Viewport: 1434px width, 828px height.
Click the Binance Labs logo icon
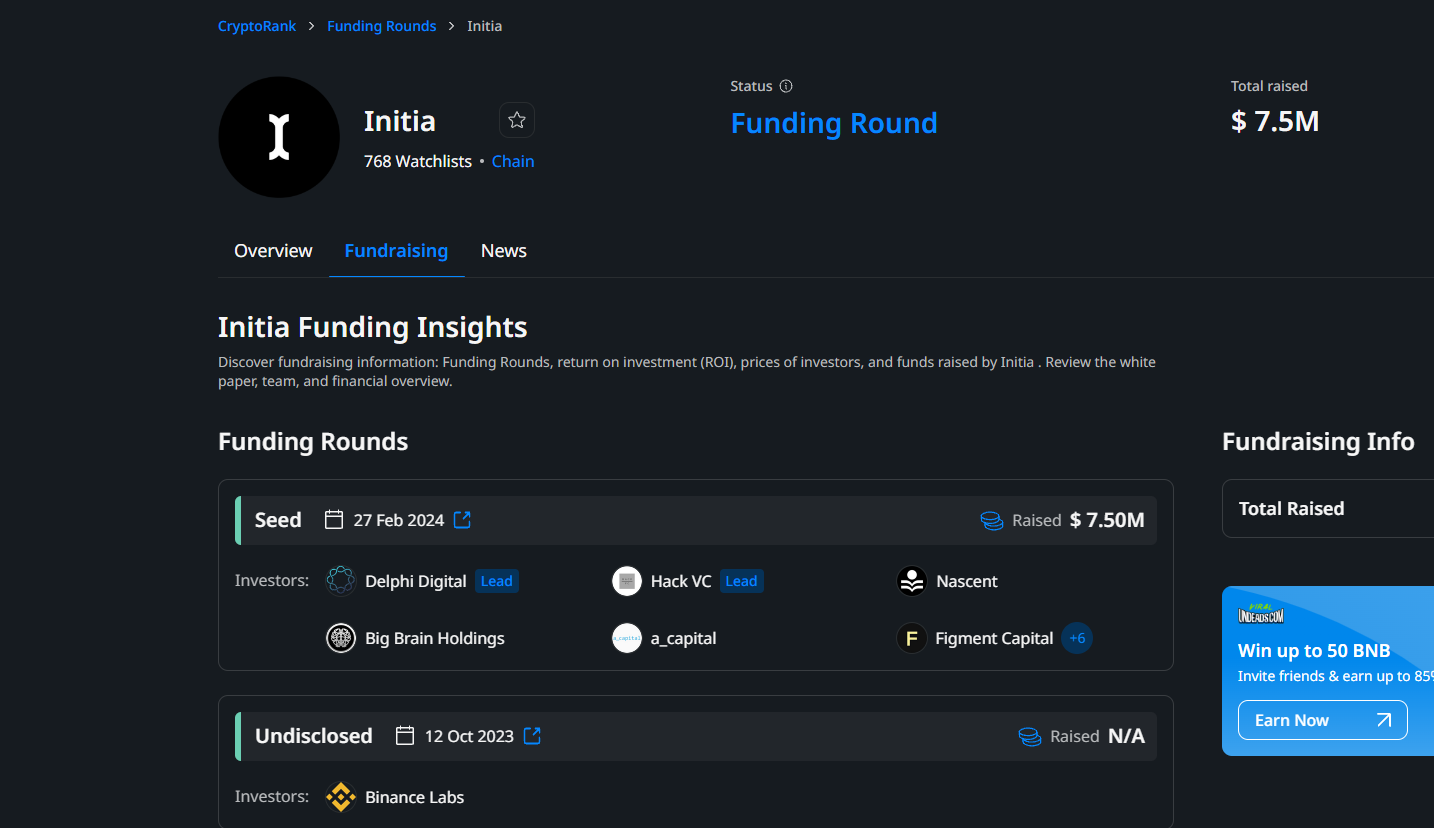pos(341,797)
